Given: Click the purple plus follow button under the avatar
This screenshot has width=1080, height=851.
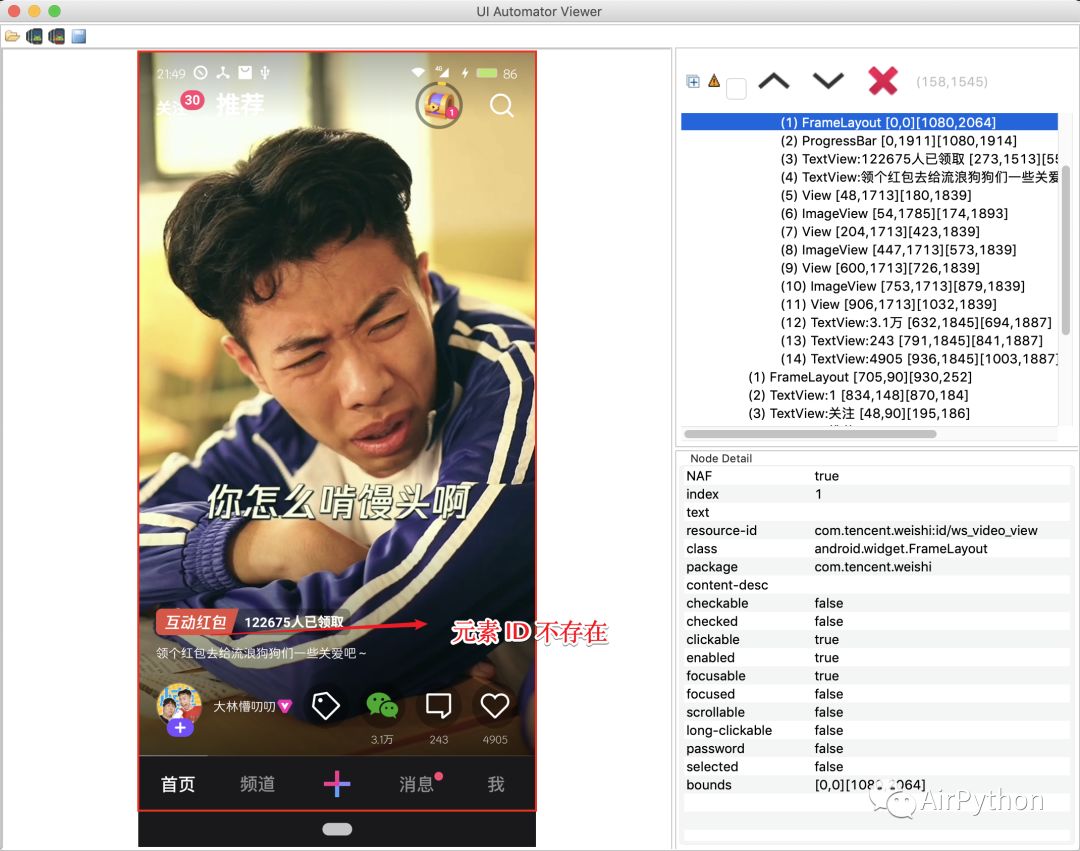Looking at the screenshot, I should click(180, 728).
